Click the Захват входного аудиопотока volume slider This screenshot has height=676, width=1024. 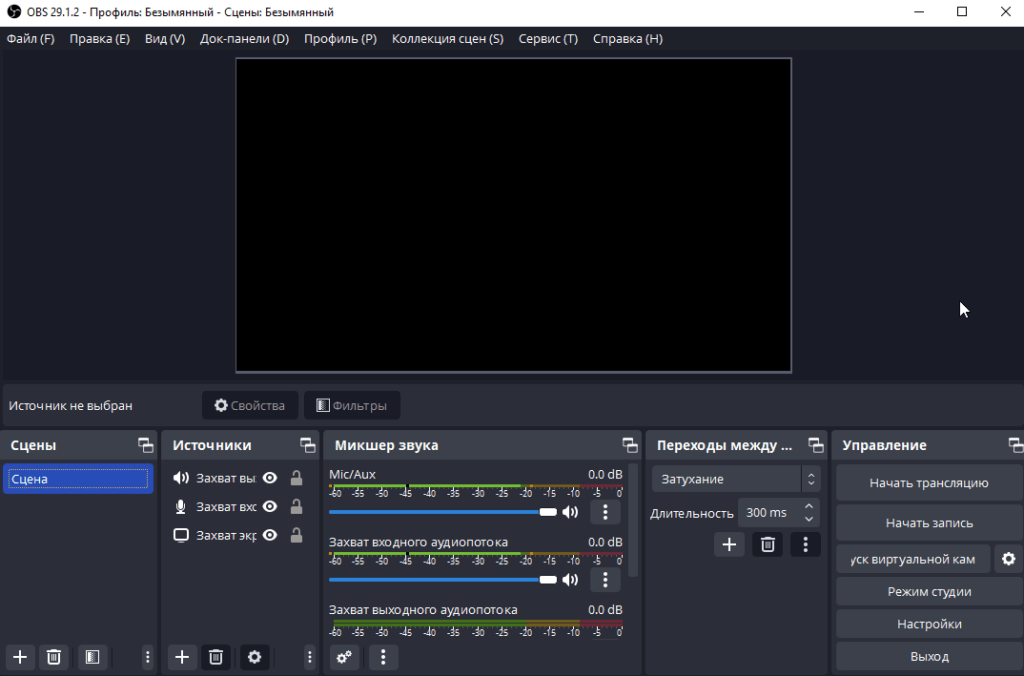click(x=440, y=580)
